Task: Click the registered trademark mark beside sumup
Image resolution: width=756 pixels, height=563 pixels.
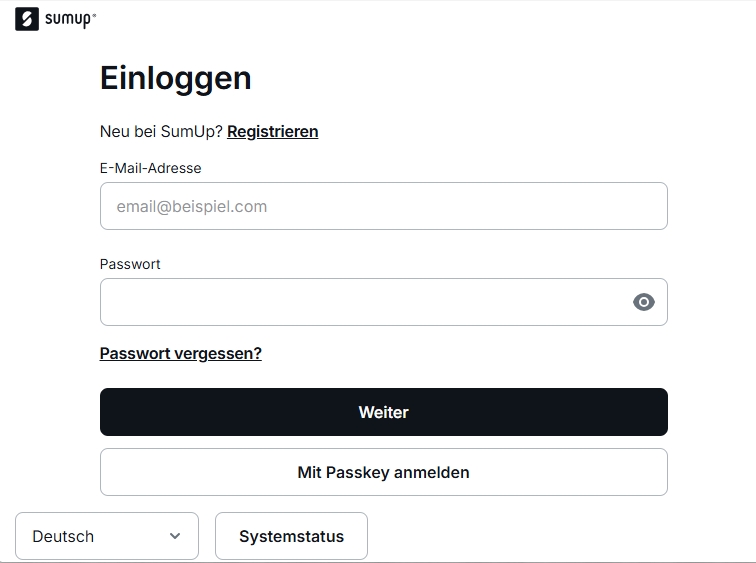Action: [x=95, y=15]
